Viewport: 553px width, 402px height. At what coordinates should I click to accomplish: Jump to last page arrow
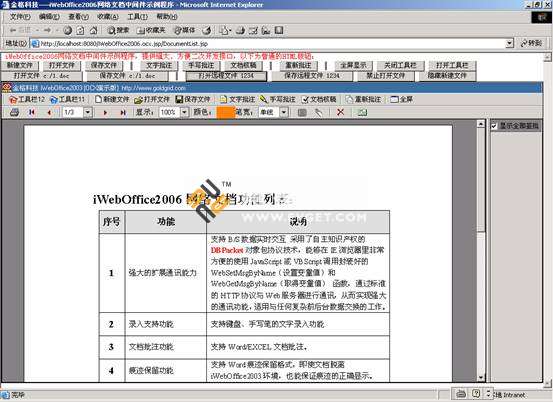click(123, 112)
